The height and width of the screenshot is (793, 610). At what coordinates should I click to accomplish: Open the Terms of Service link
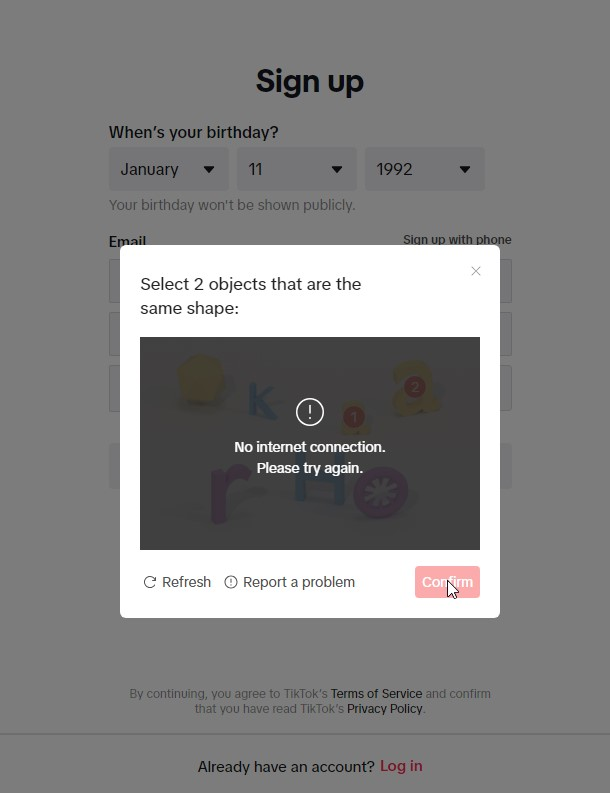376,694
